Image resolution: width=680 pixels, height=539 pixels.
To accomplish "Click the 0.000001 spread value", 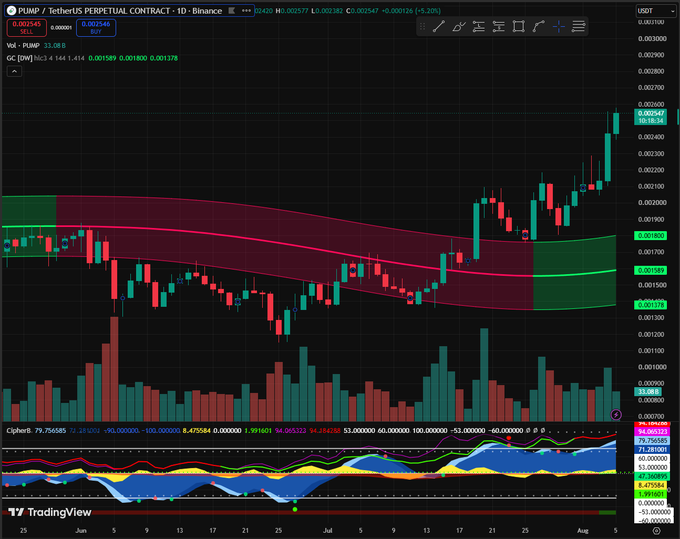I will 61,28.
